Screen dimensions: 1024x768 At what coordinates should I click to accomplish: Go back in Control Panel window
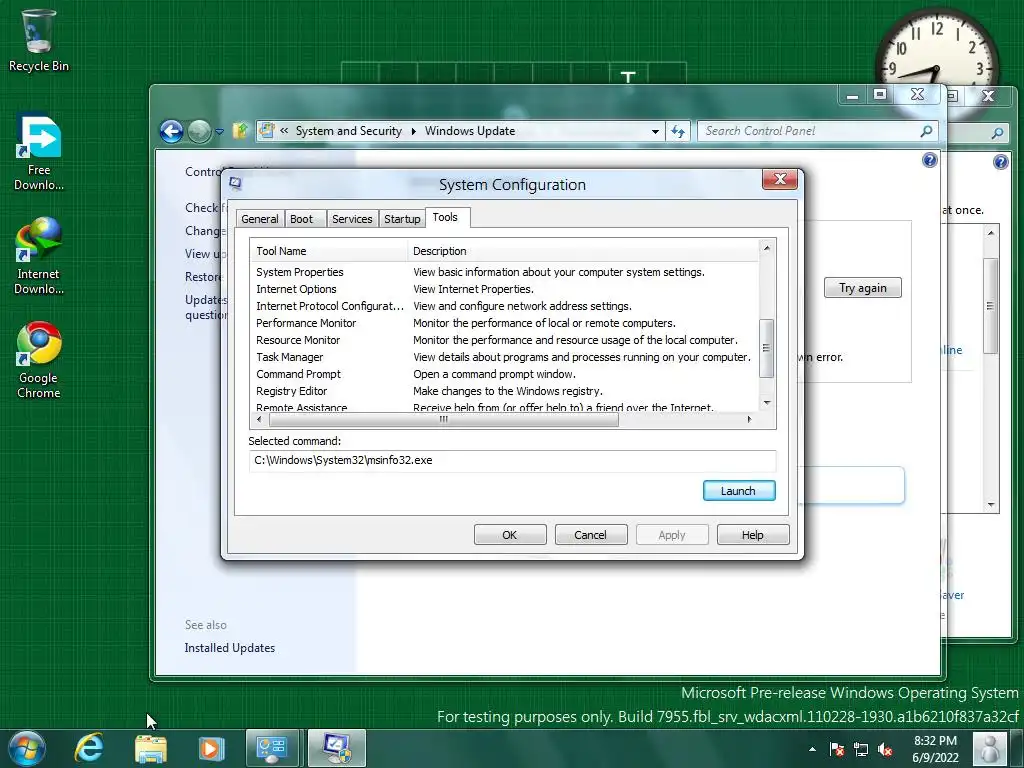[x=171, y=131]
